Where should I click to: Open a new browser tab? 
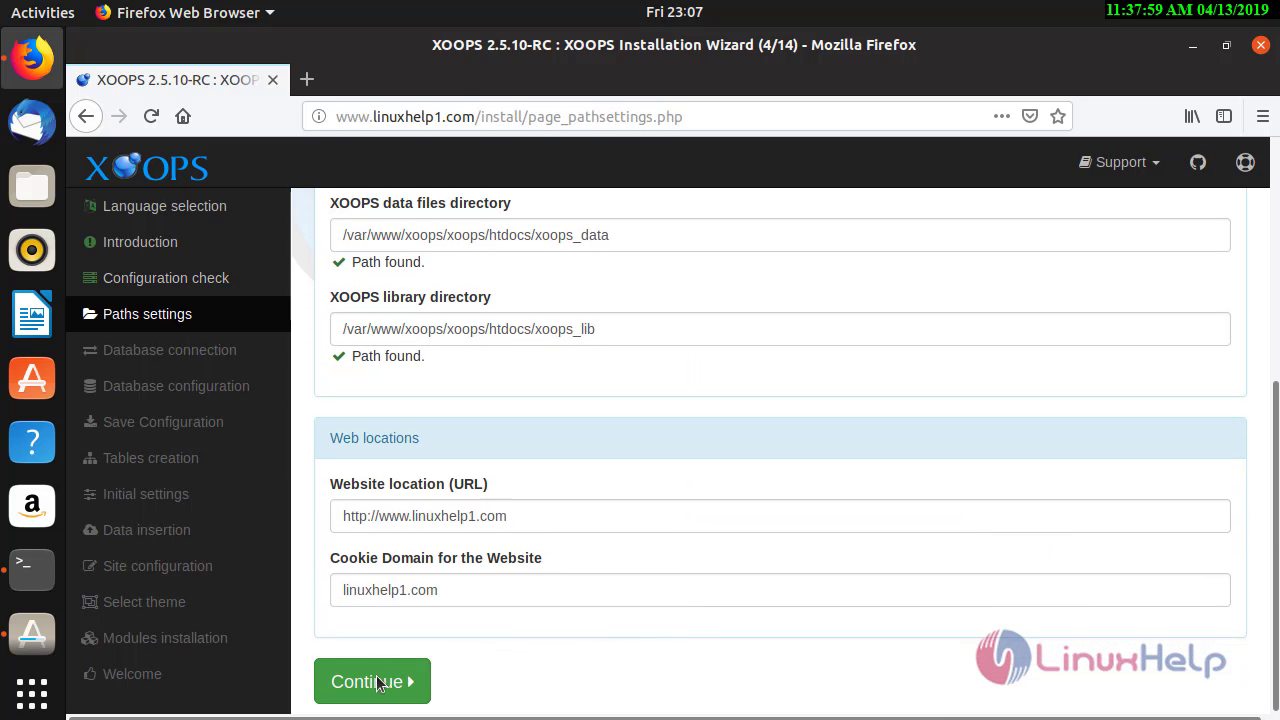(307, 79)
